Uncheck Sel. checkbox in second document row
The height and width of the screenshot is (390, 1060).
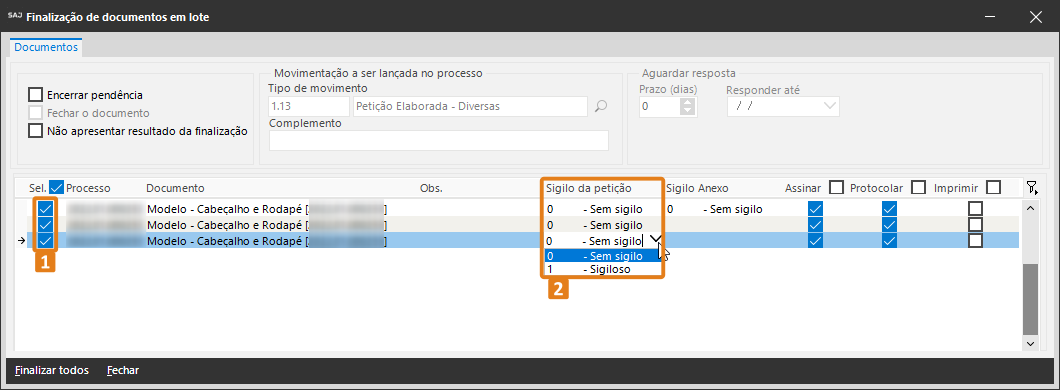tap(45, 224)
